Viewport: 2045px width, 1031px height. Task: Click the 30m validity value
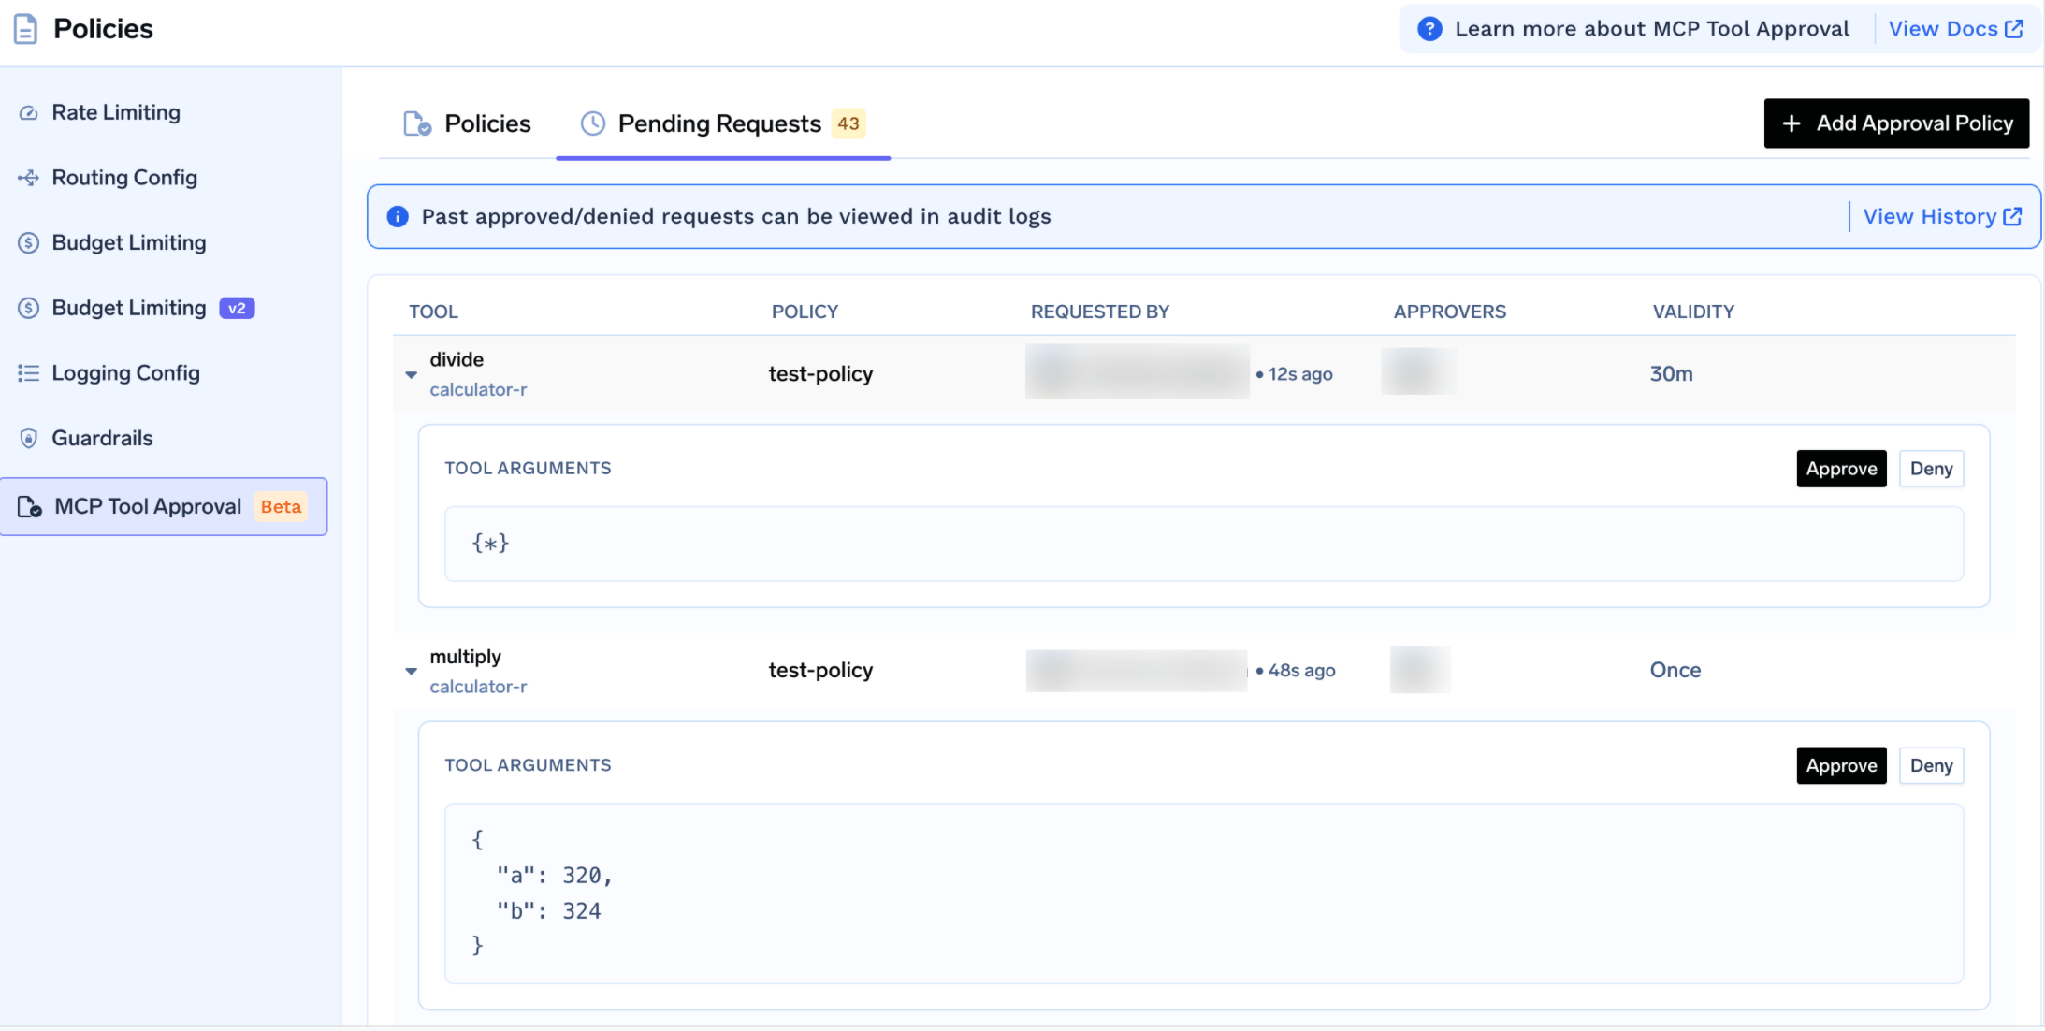(1671, 374)
